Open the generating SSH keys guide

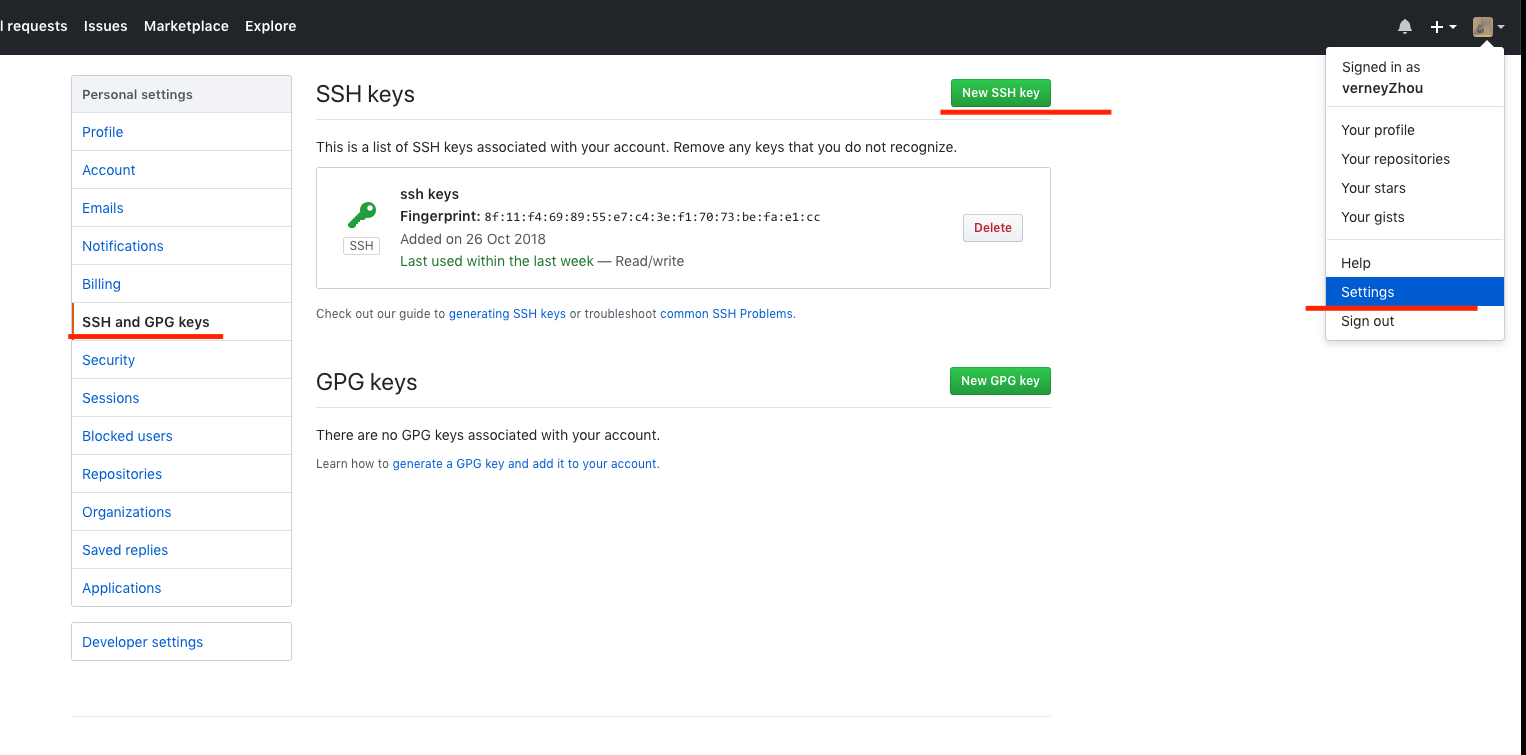point(507,314)
